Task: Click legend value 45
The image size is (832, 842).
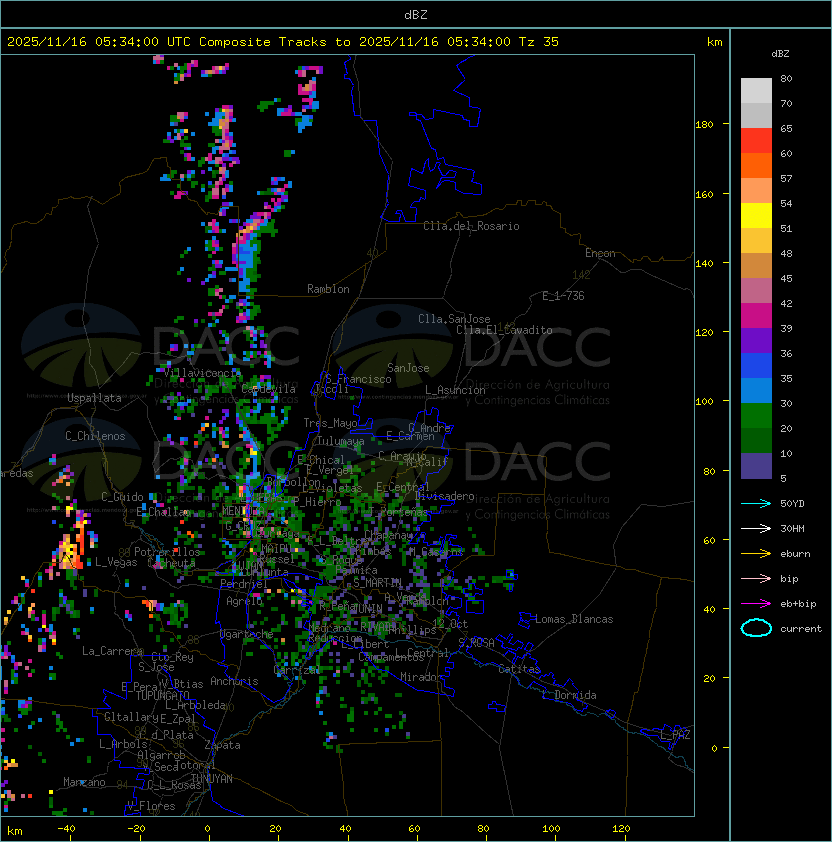Action: click(786, 278)
